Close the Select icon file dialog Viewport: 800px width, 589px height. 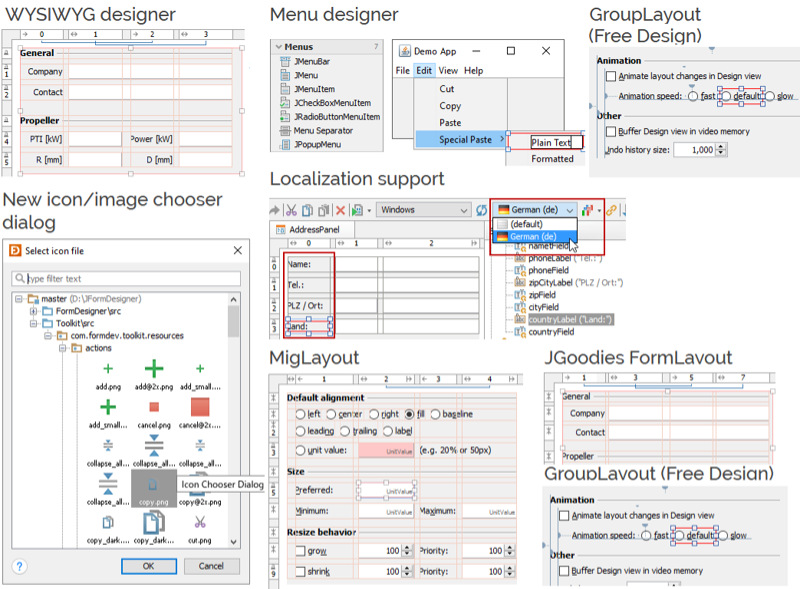point(238,250)
